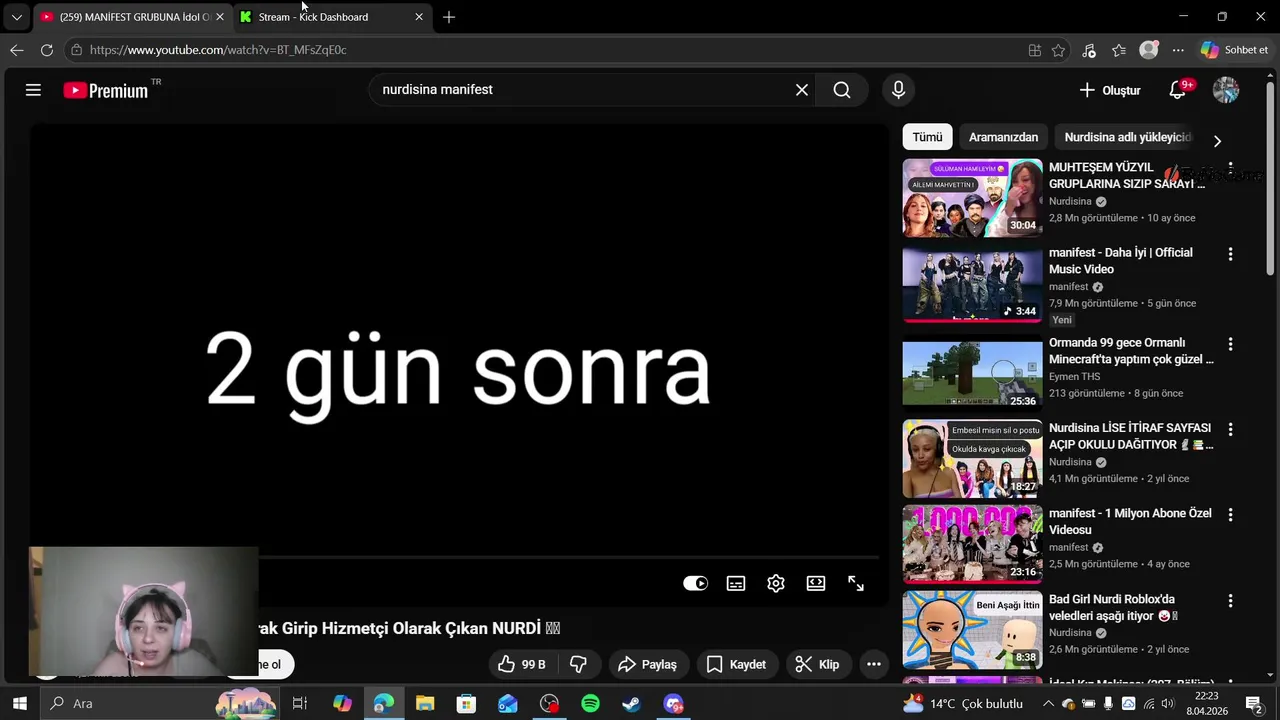Select 'Nurdisina adlı yükleyiciden' chip
Screen dimensions: 1280x720
click(x=1128, y=137)
